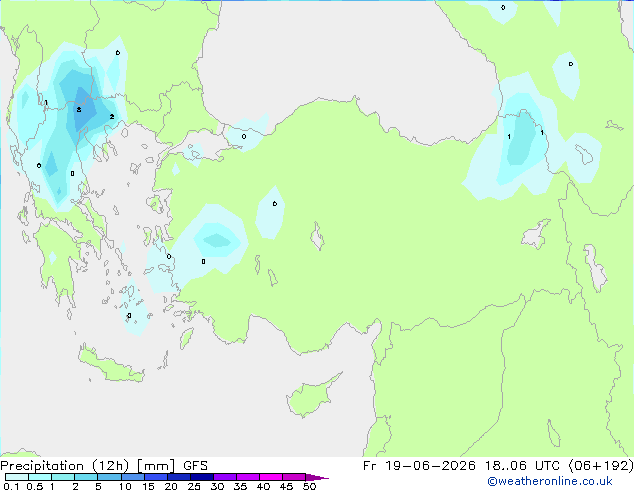Click the legend label '10'
634x490 pixels.
125,486
